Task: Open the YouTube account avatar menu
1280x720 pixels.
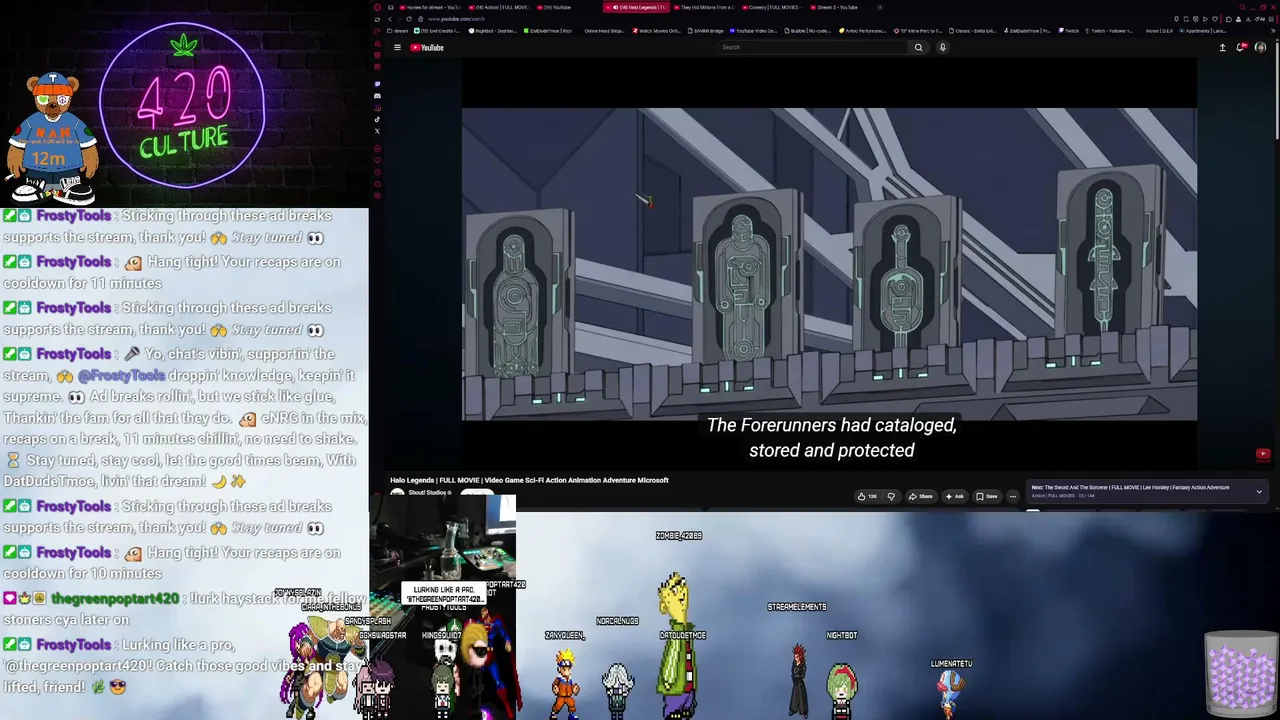Action: click(1260, 47)
